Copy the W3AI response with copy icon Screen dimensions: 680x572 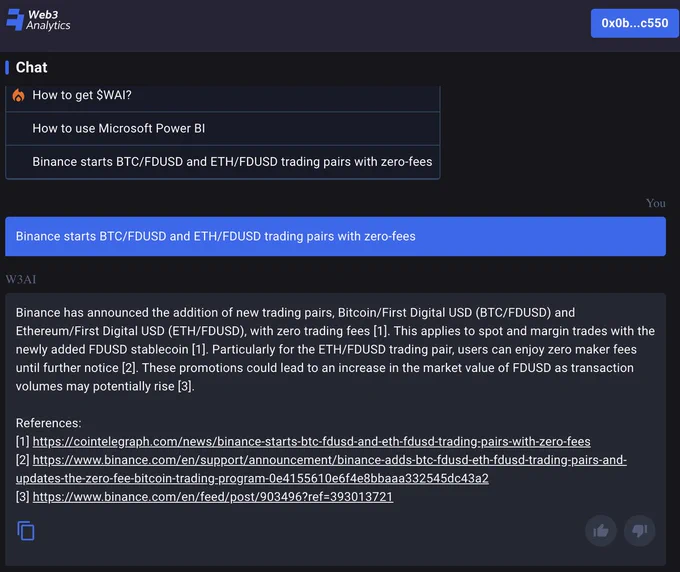pos(26,531)
